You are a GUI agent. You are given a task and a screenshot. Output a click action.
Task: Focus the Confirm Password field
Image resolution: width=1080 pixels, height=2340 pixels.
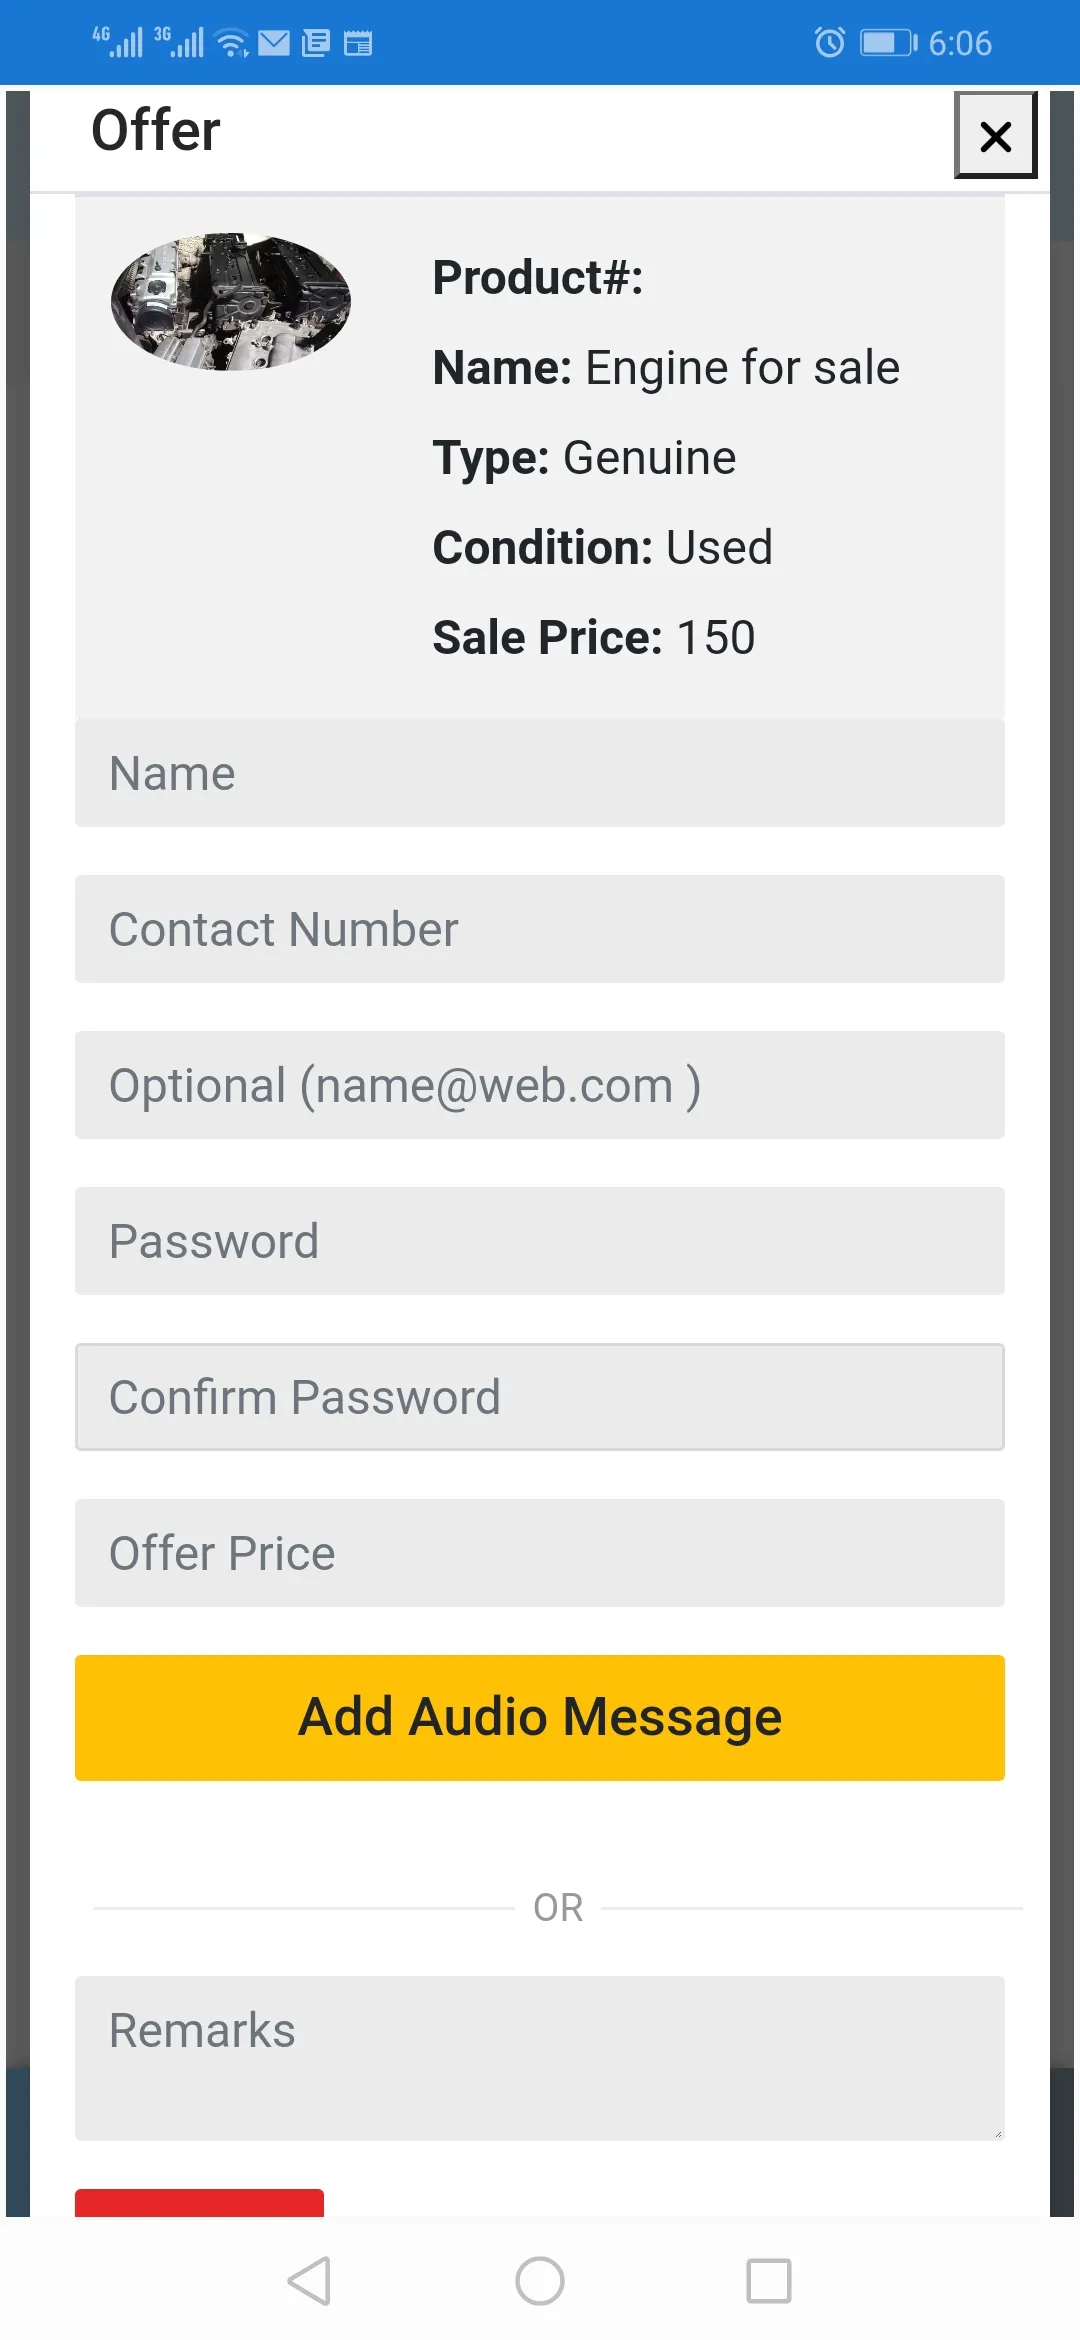click(x=540, y=1397)
